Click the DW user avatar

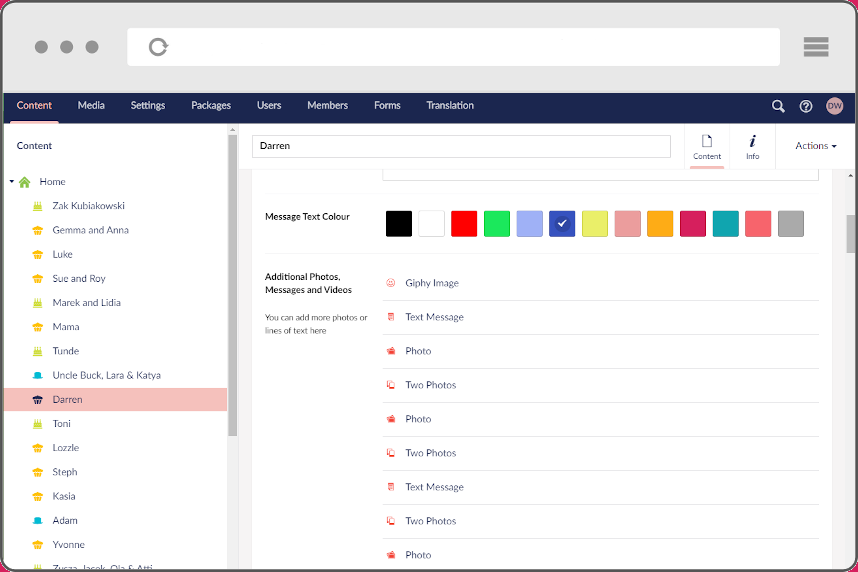[x=834, y=106]
